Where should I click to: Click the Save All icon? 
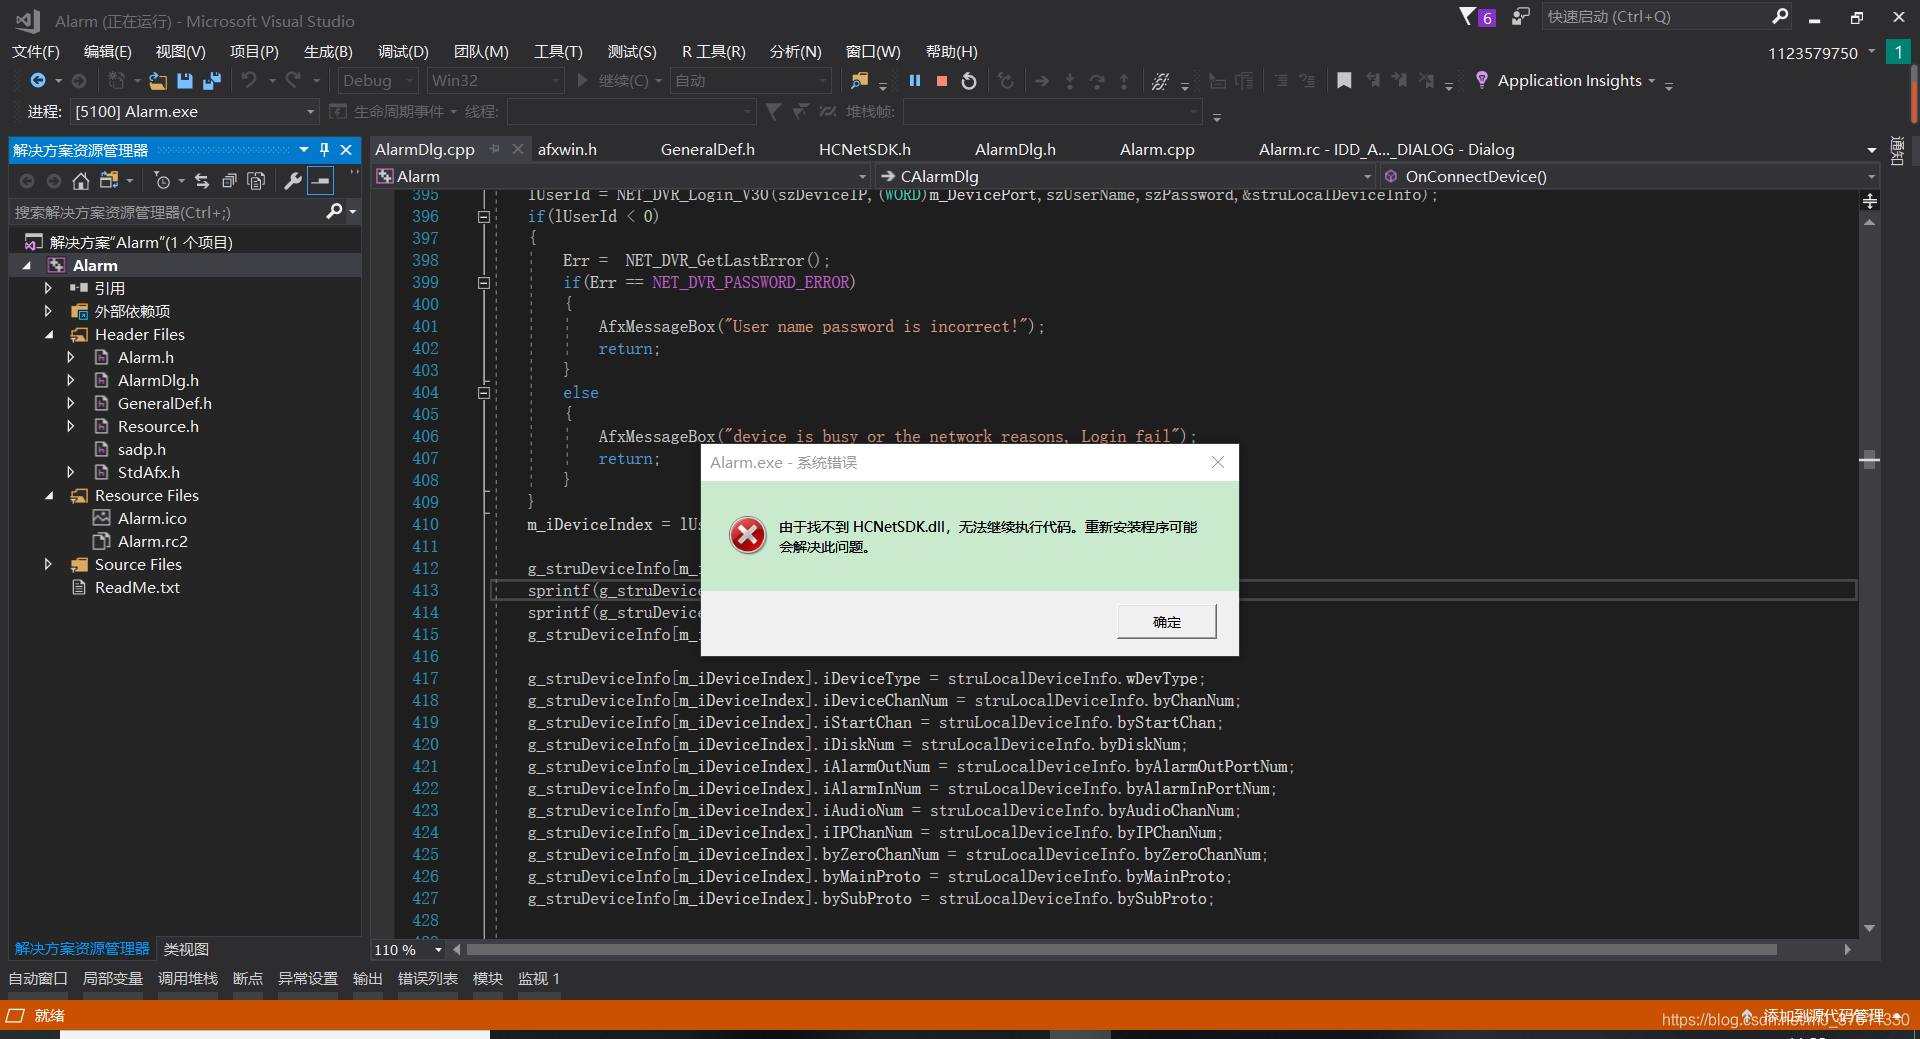(x=212, y=81)
